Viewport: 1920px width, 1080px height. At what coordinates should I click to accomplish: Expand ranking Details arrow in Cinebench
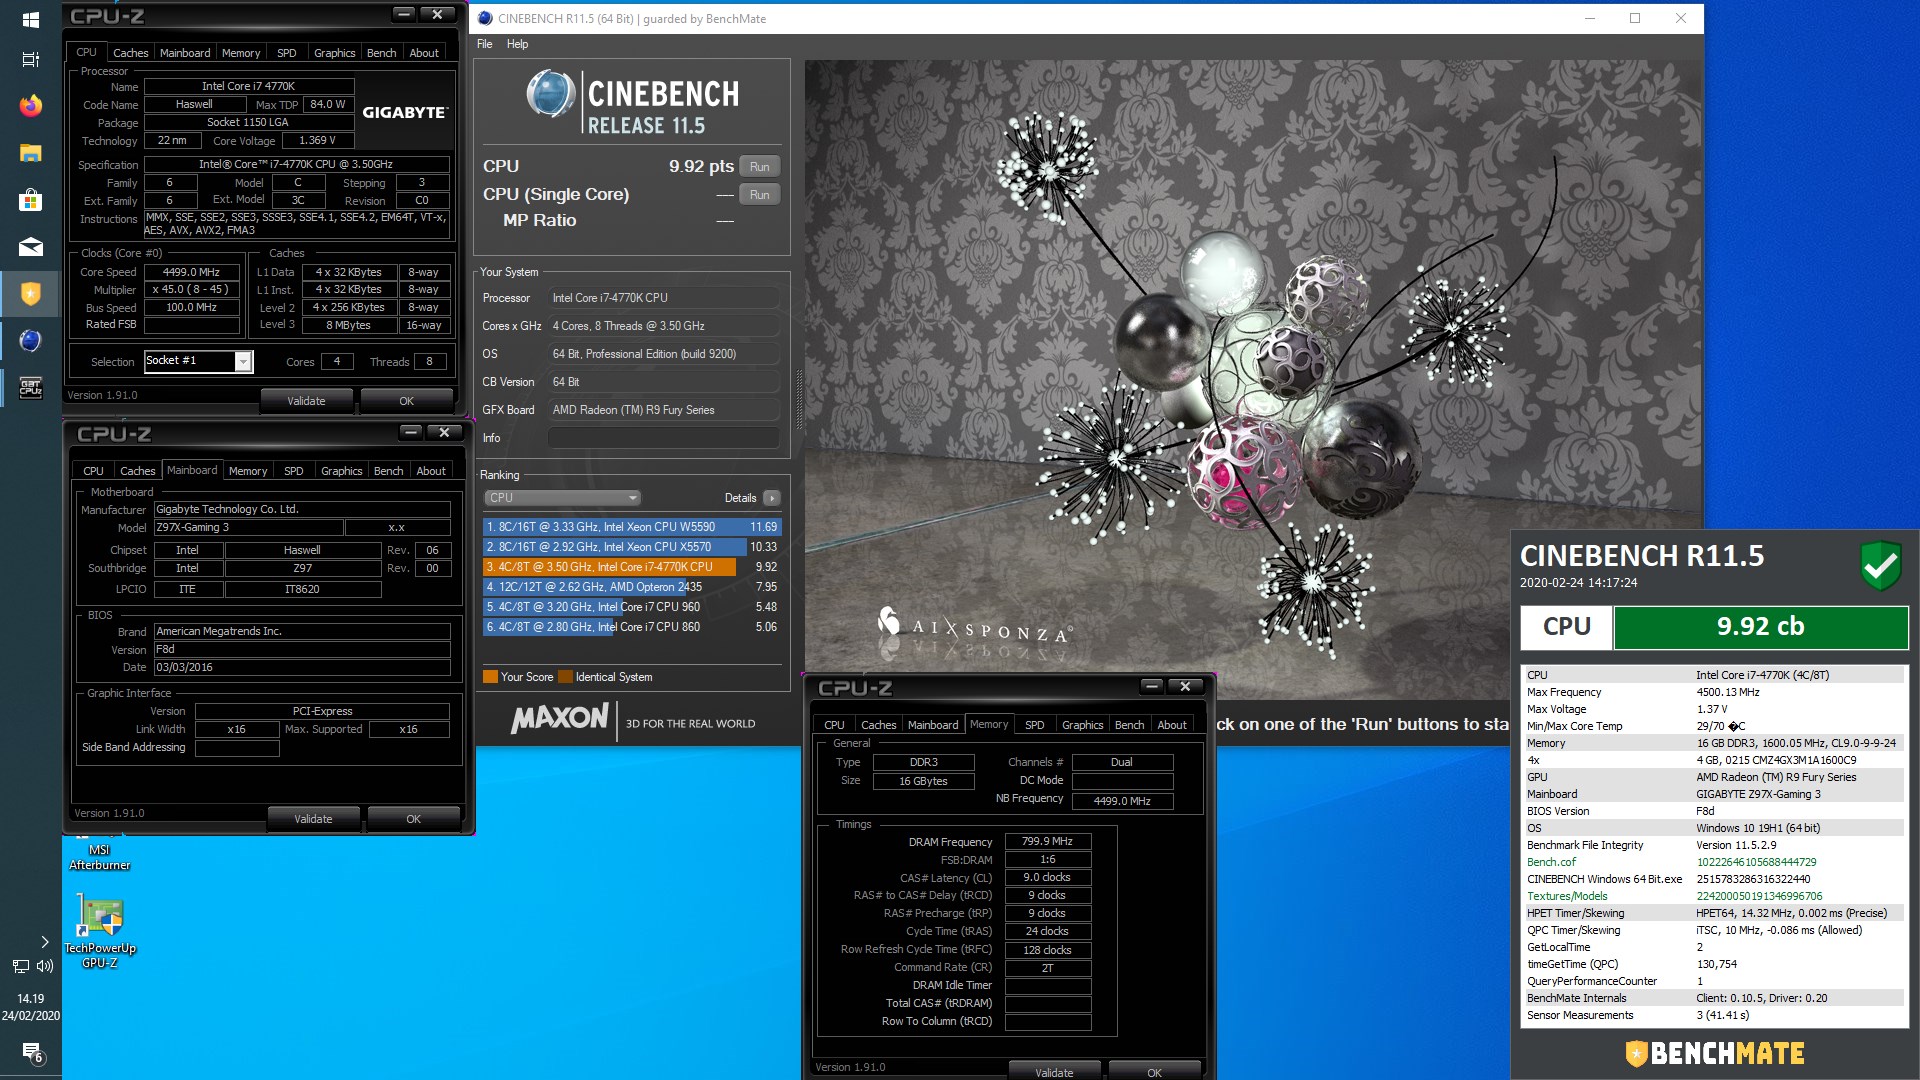[772, 498]
